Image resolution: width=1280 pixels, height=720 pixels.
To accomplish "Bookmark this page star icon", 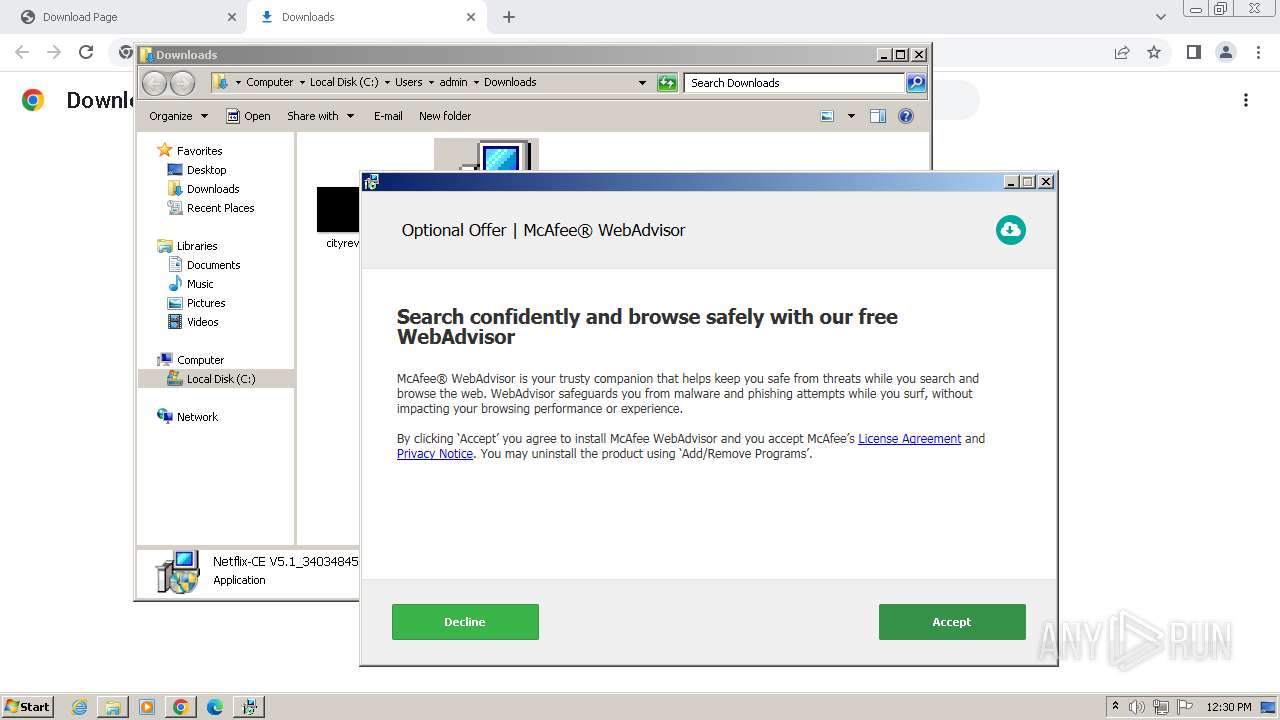I will (1154, 52).
